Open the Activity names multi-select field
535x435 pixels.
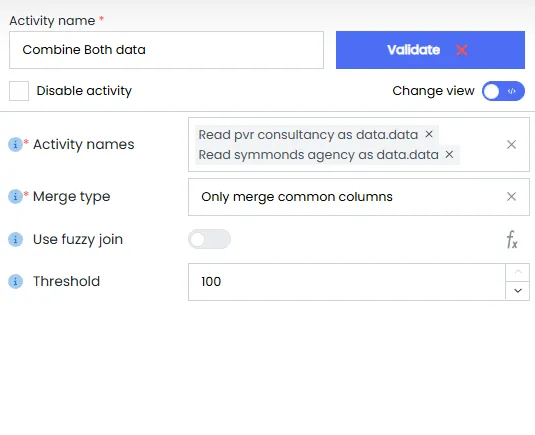(346, 145)
